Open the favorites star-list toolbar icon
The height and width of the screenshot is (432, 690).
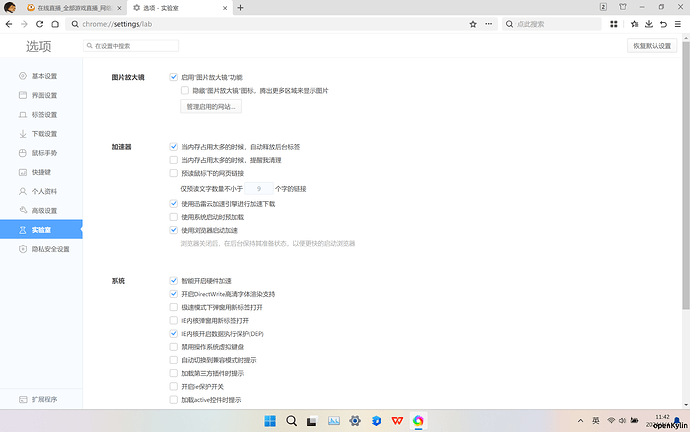(634, 24)
